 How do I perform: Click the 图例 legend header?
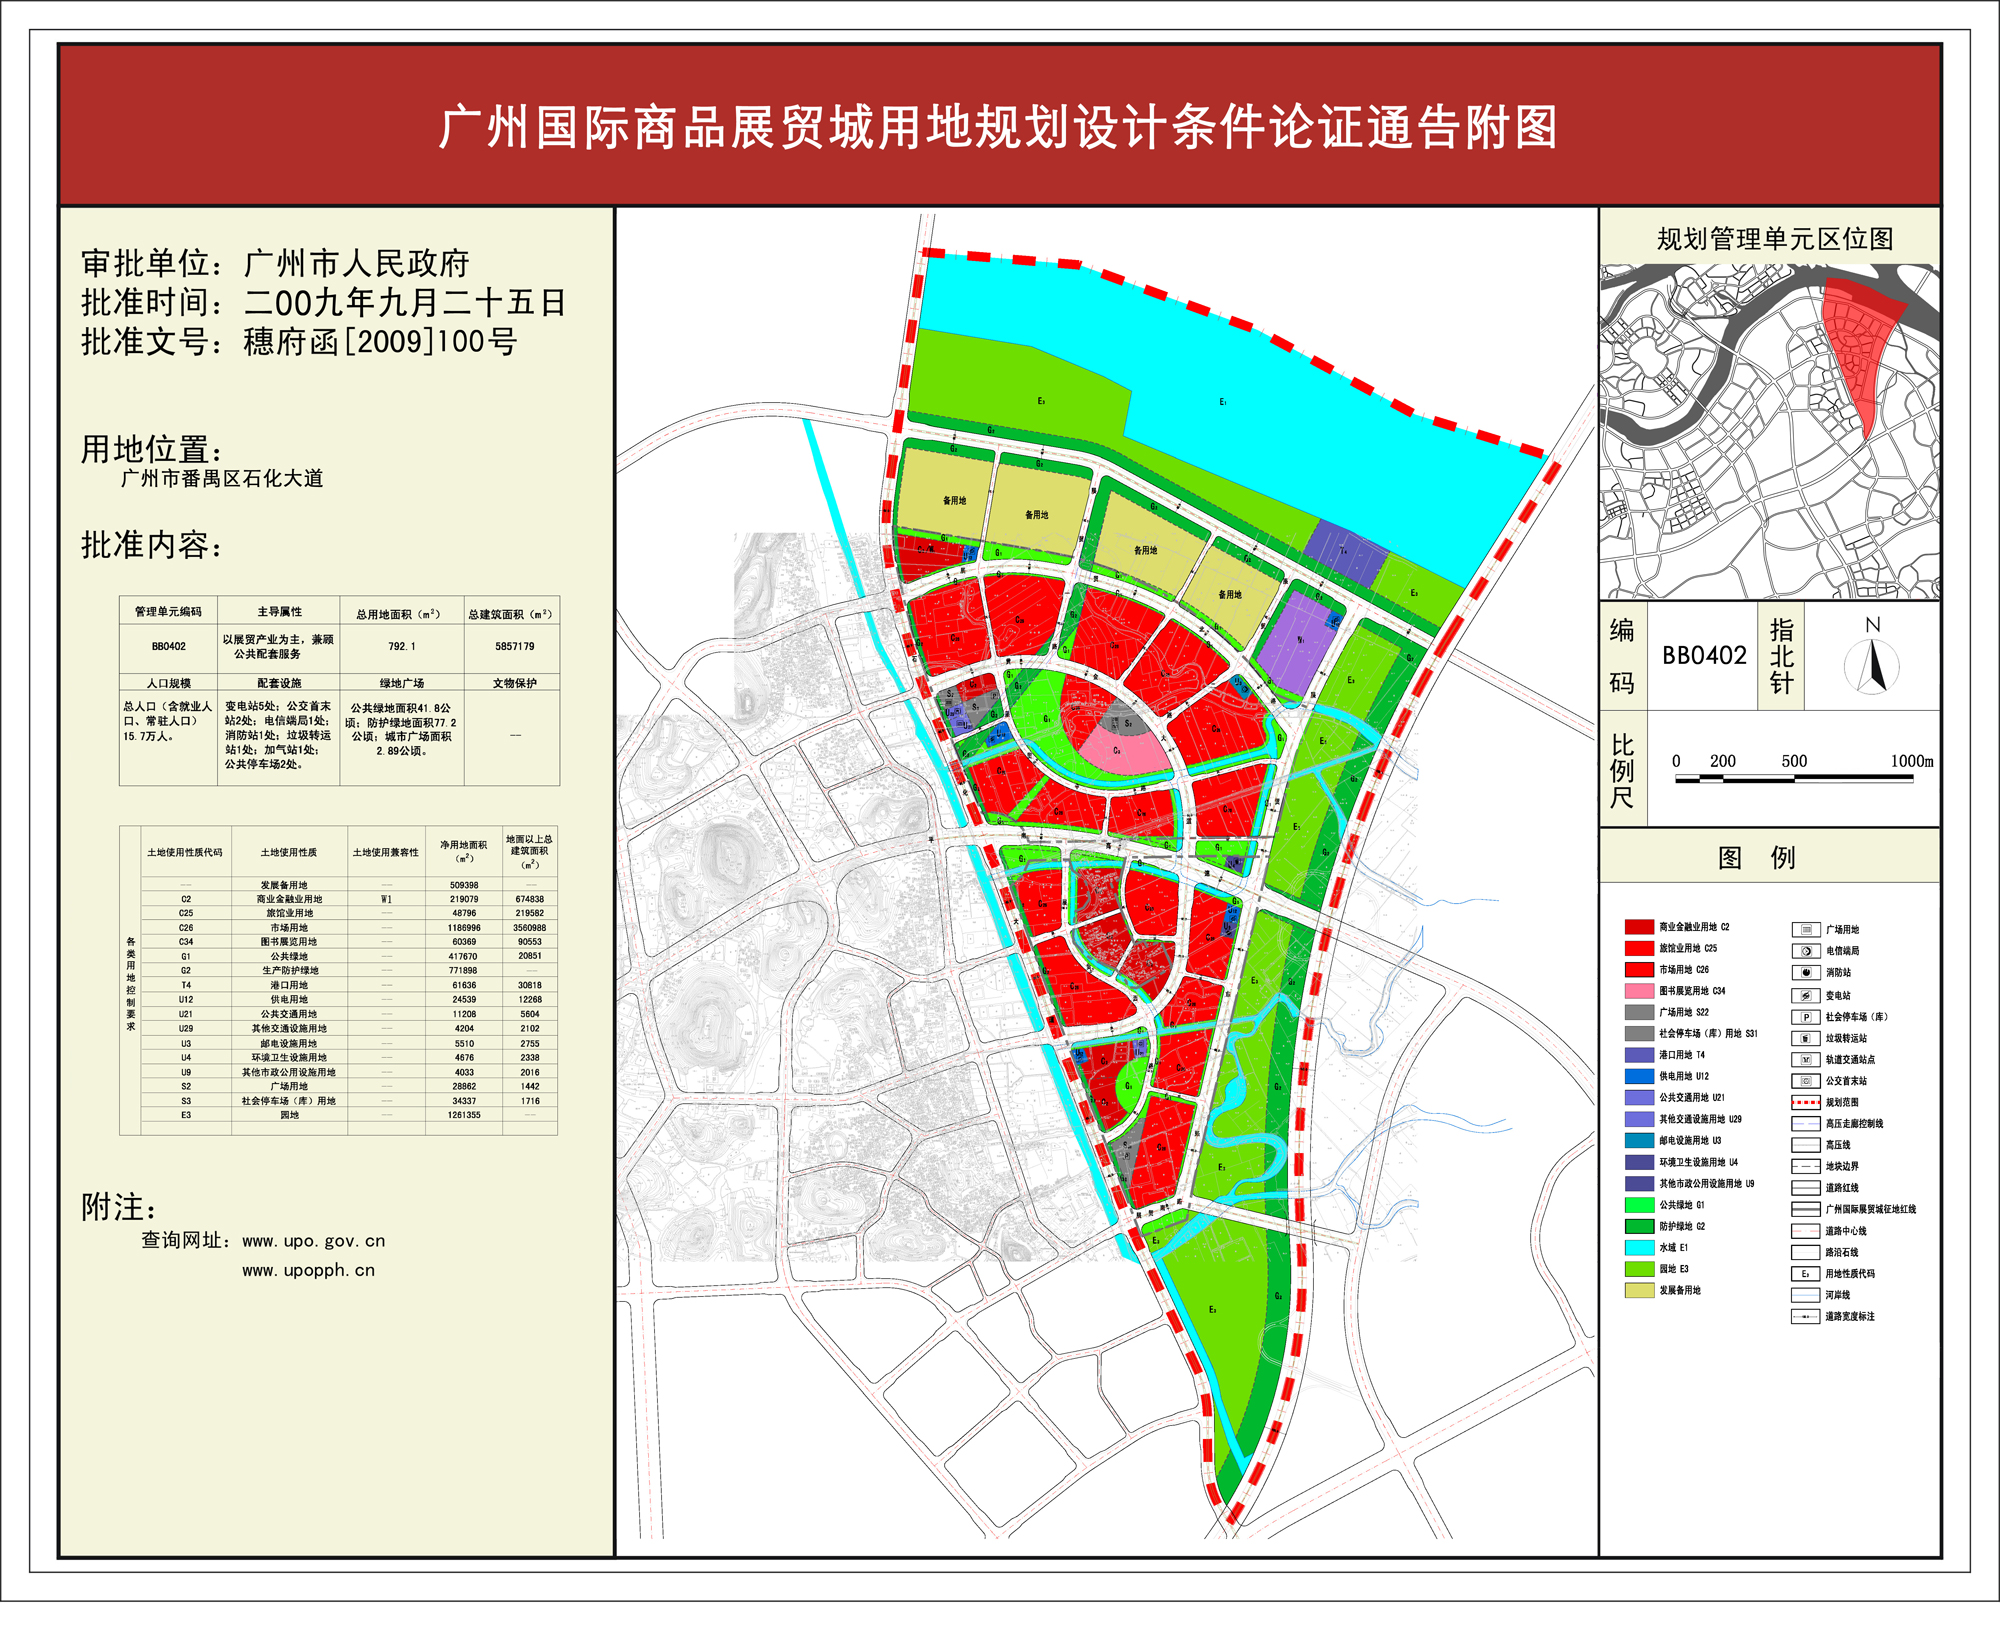(1756, 857)
